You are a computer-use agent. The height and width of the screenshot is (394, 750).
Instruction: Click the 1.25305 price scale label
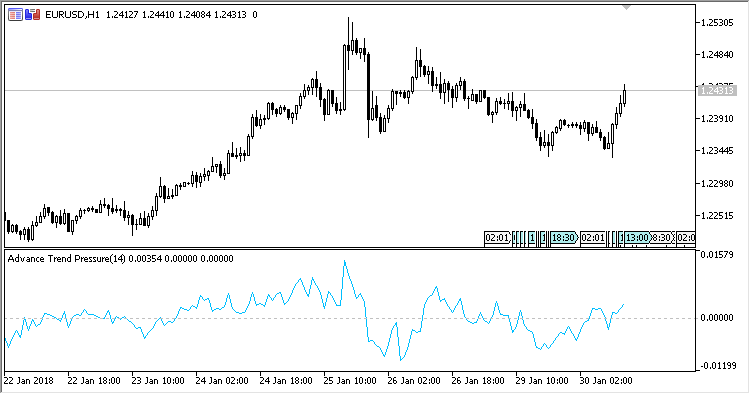pyautogui.click(x=717, y=22)
